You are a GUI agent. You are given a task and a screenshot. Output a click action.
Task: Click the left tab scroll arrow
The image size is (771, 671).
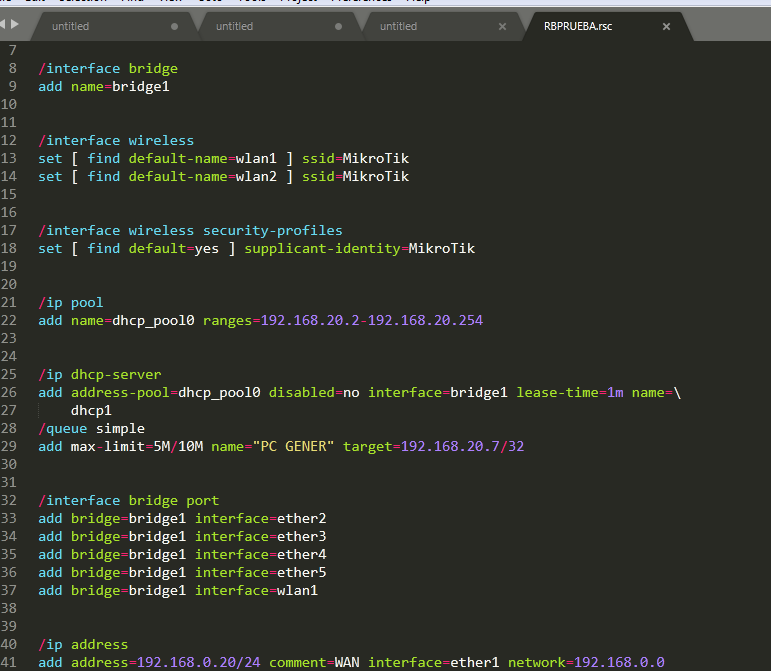pyautogui.click(x=4, y=24)
